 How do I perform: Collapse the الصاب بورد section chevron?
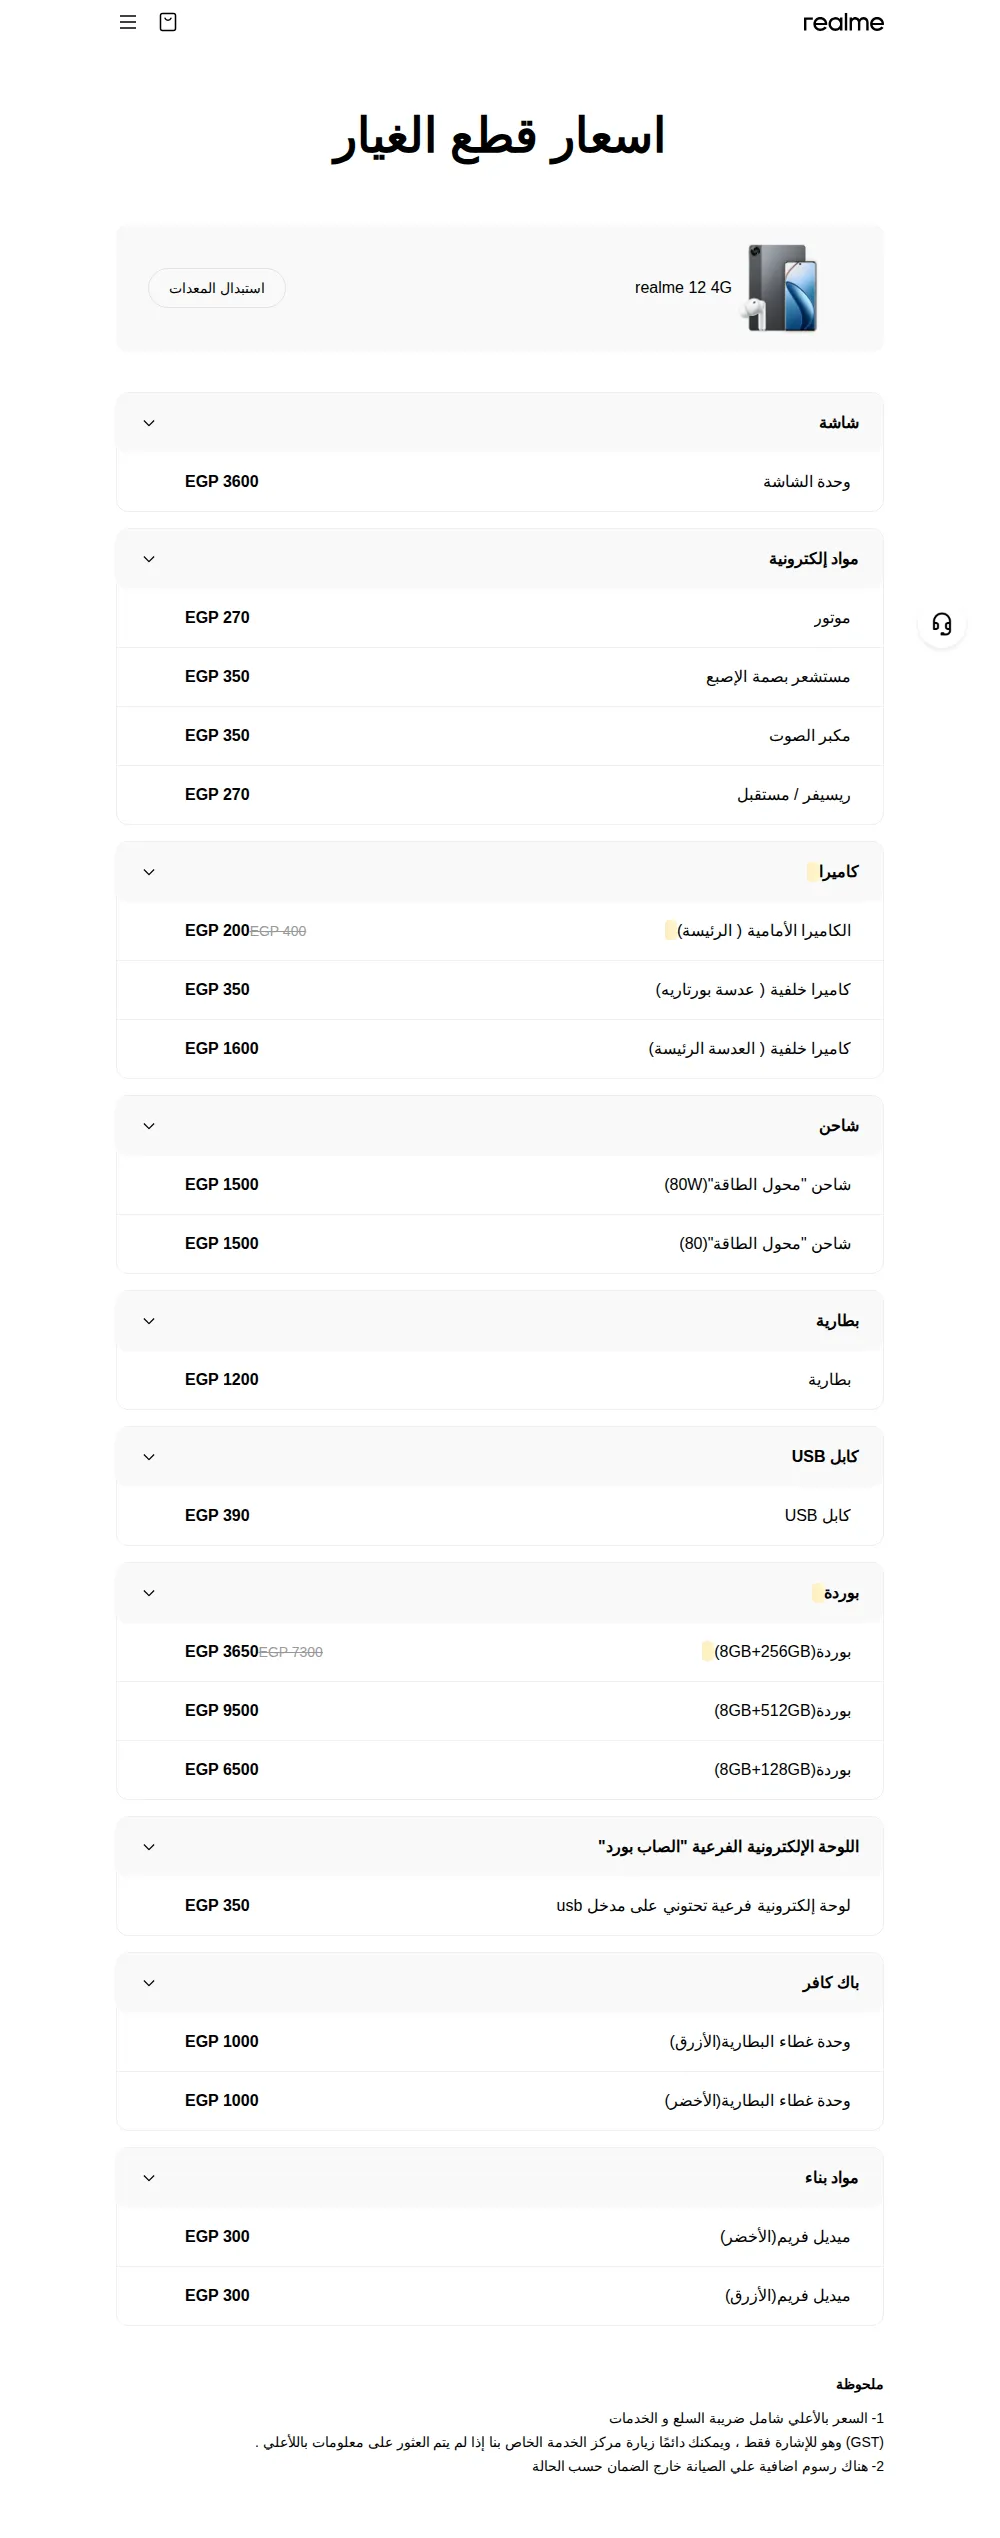point(149,1847)
